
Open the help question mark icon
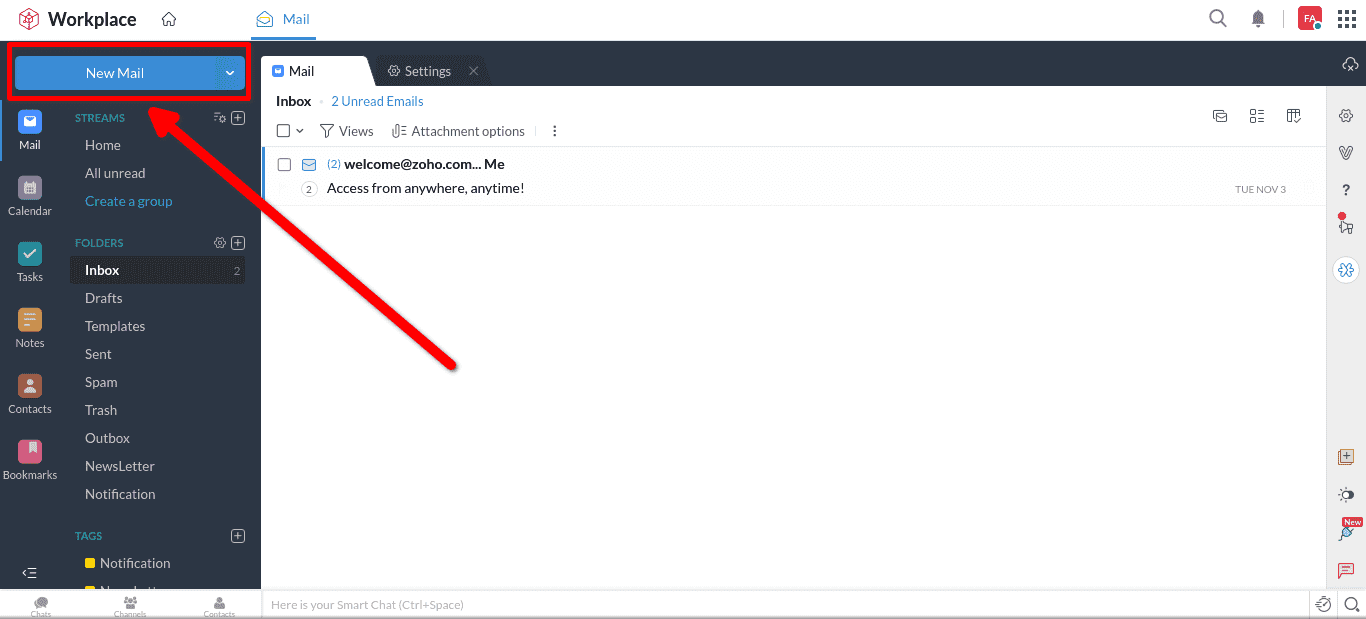(x=1345, y=189)
